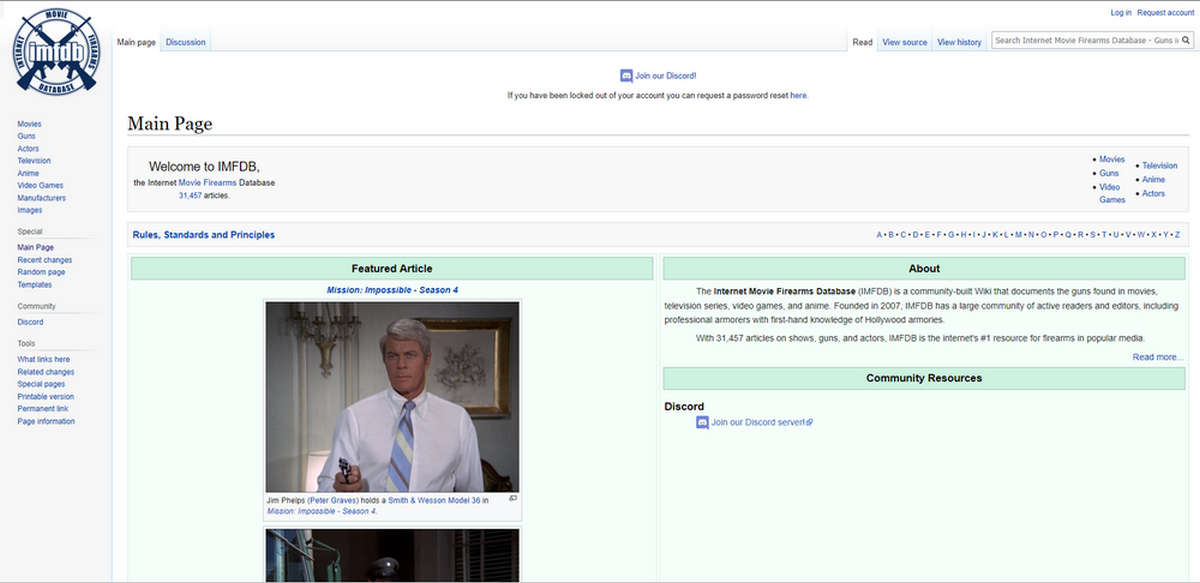This screenshot has width=1200, height=583.
Task: Click the enlarge icon below the featured image
Action: coord(513,498)
